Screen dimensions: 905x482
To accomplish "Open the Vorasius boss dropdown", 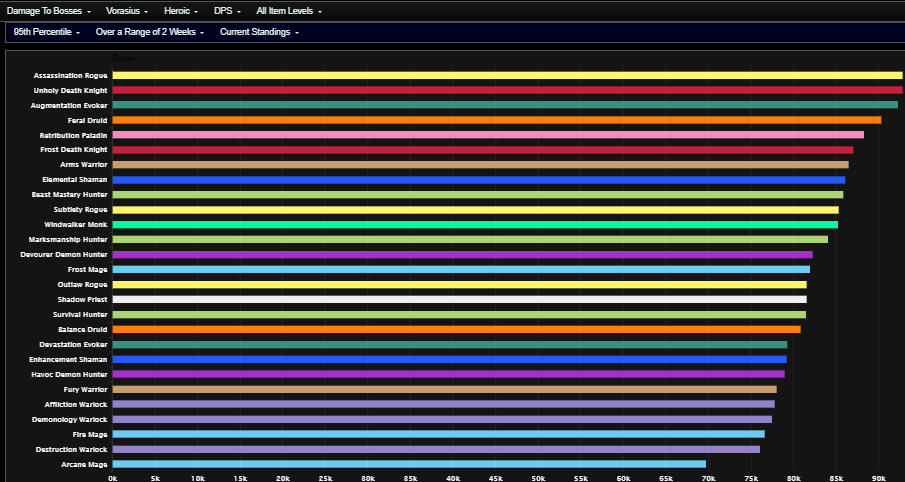I will [127, 11].
